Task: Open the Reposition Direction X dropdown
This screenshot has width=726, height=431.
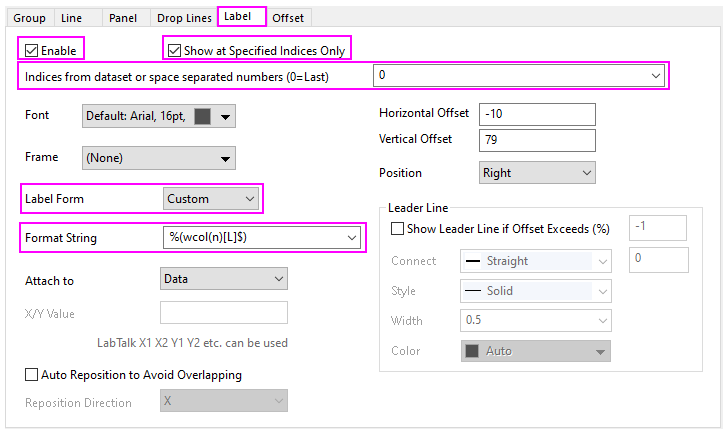Action: (x=224, y=400)
